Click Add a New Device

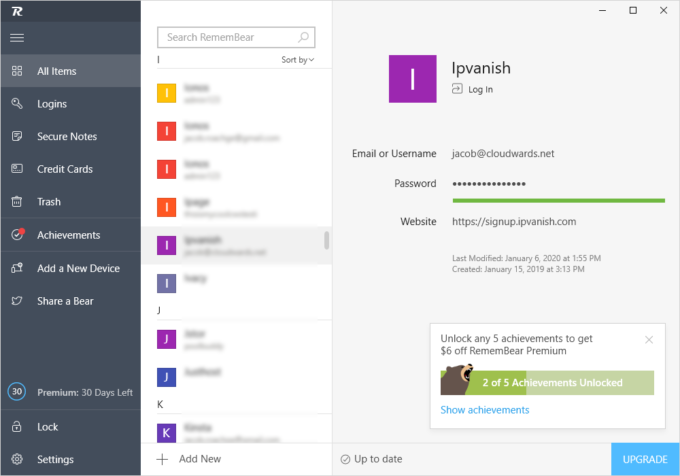pyautogui.click(x=71, y=268)
